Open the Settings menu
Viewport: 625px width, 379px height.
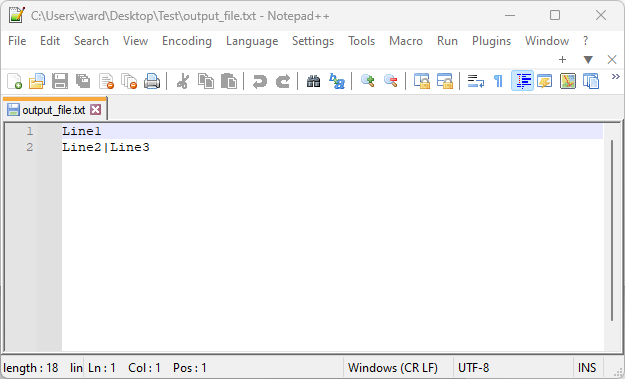click(313, 41)
